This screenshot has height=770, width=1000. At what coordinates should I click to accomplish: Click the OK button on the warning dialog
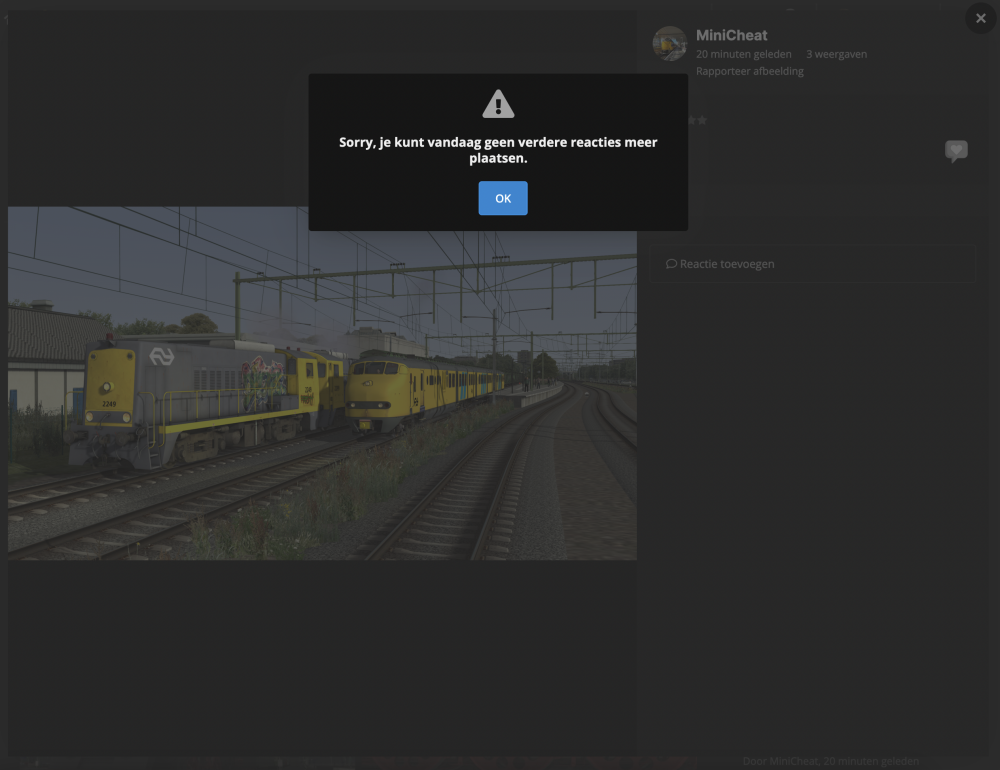coord(502,198)
